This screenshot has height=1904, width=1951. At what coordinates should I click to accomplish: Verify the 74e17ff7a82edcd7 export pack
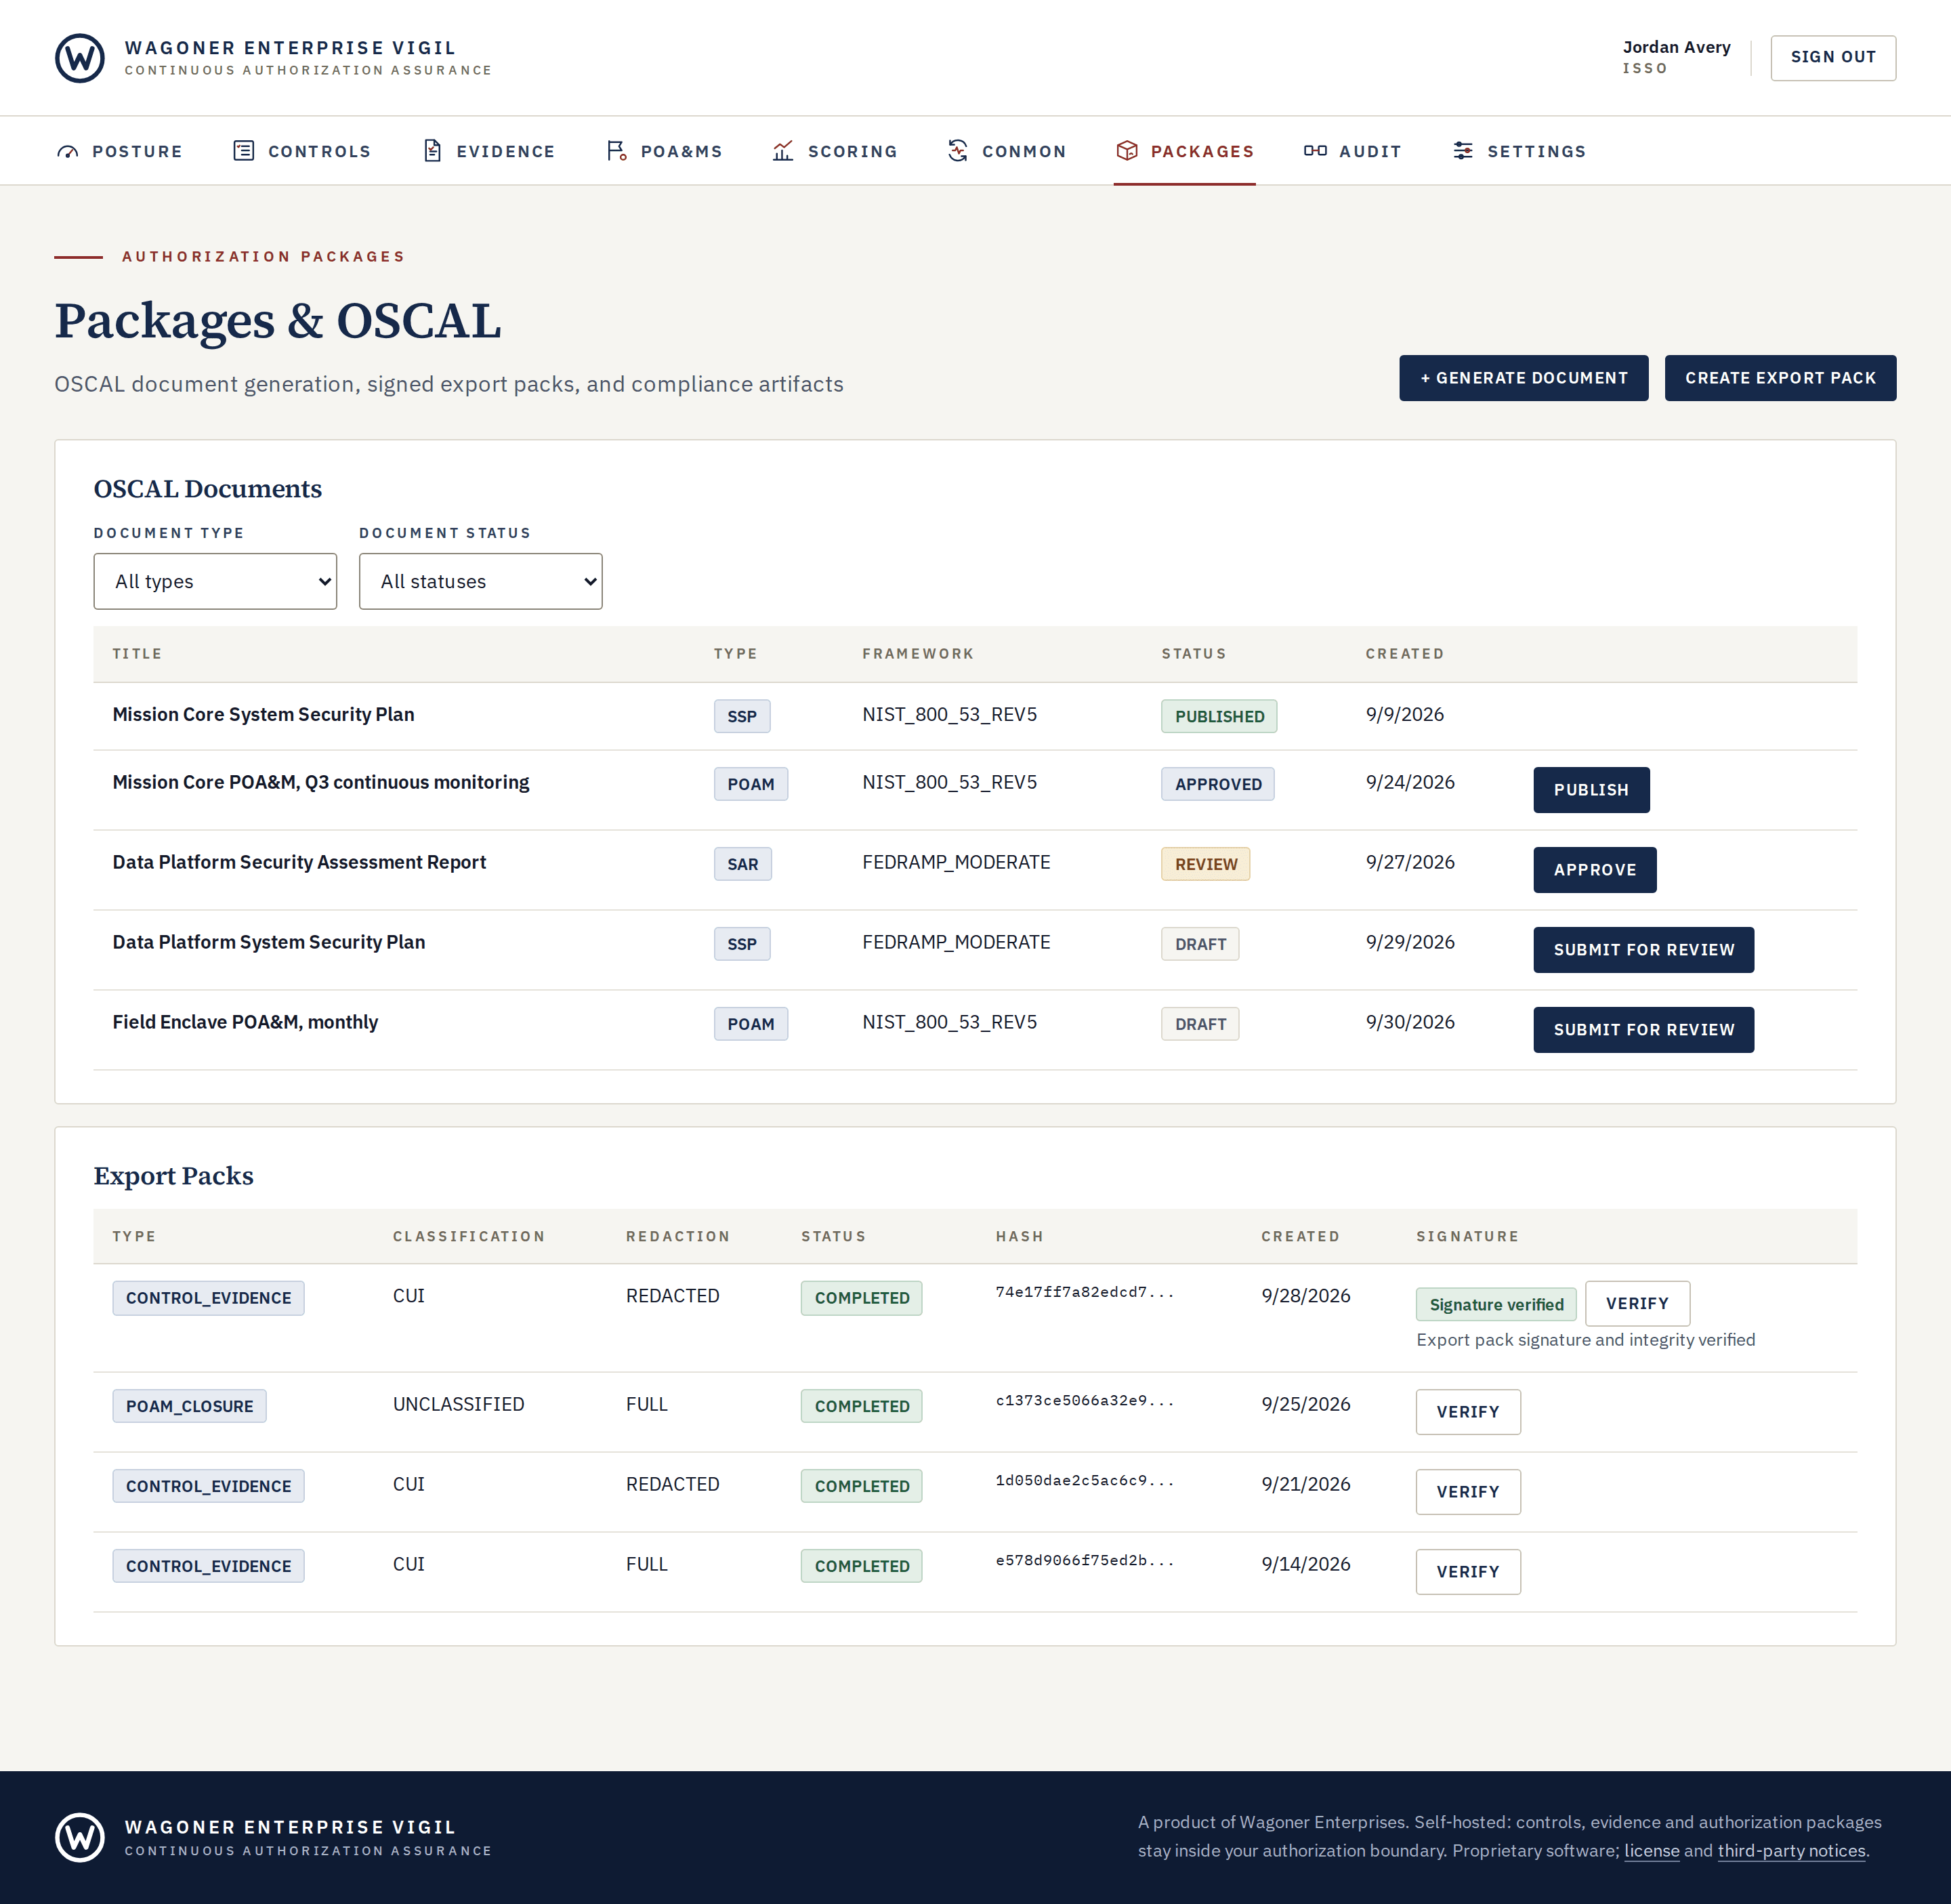(x=1637, y=1303)
